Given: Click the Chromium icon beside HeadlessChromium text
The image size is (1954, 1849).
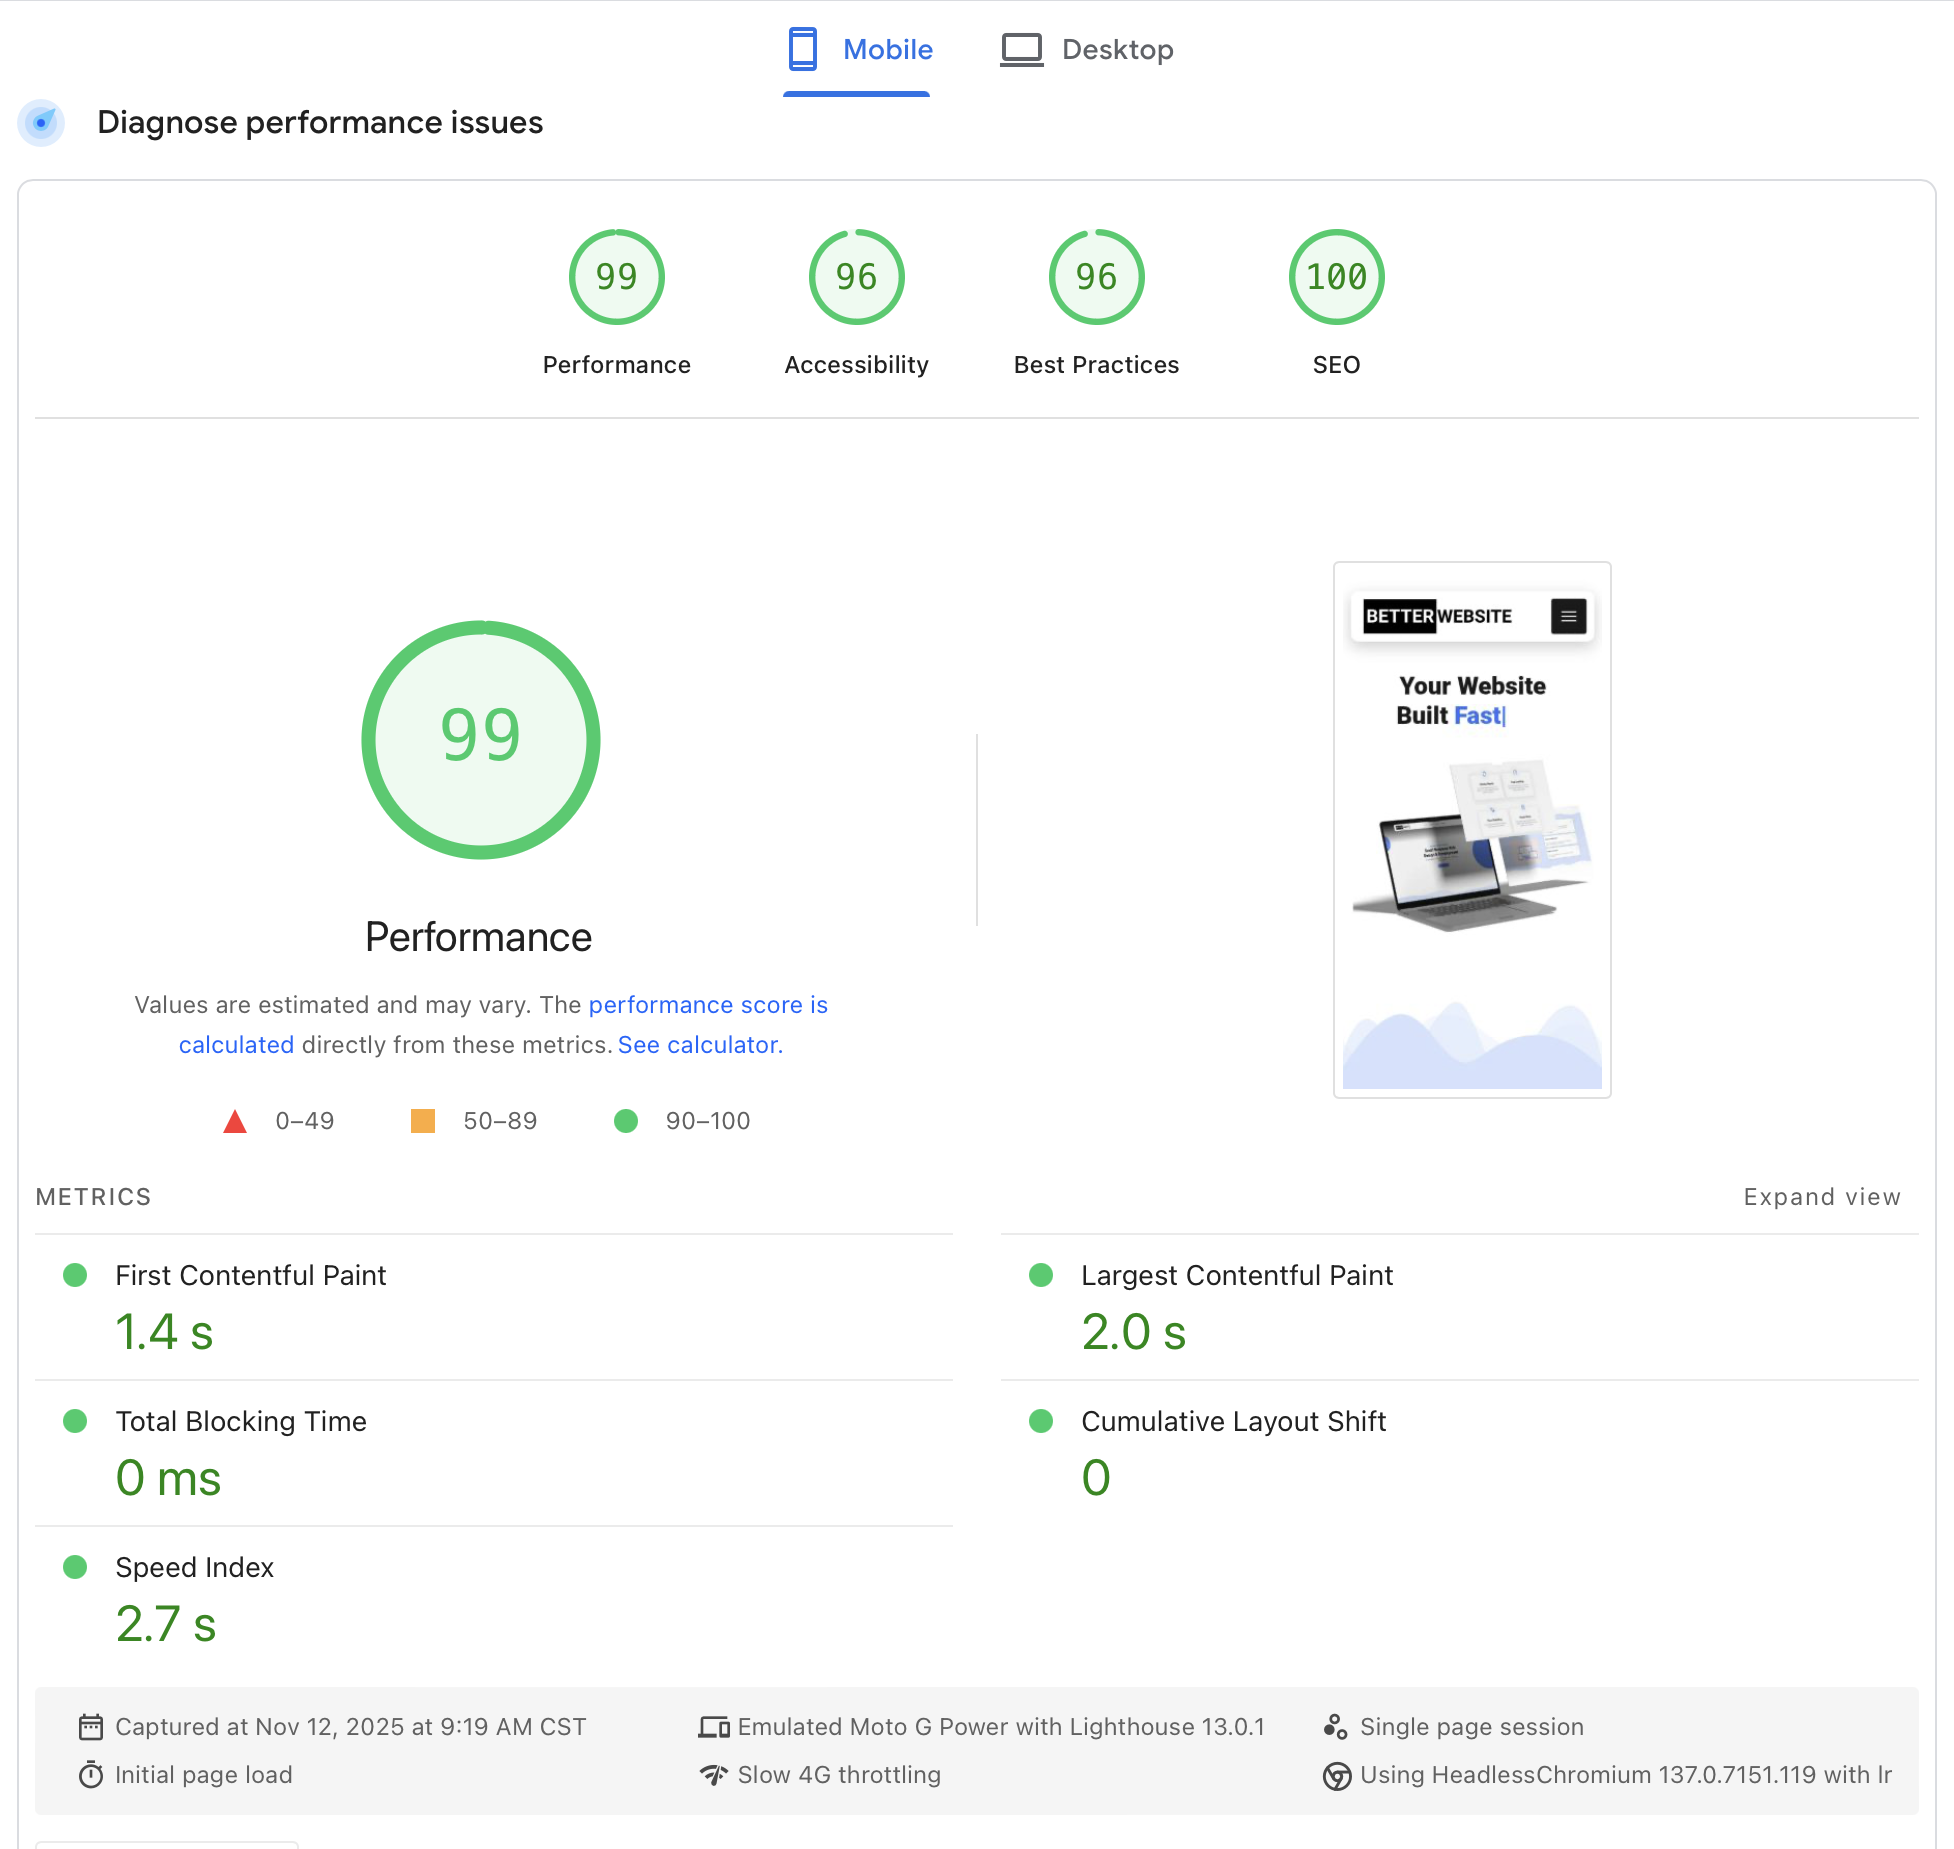Looking at the screenshot, I should pos(1336,1776).
